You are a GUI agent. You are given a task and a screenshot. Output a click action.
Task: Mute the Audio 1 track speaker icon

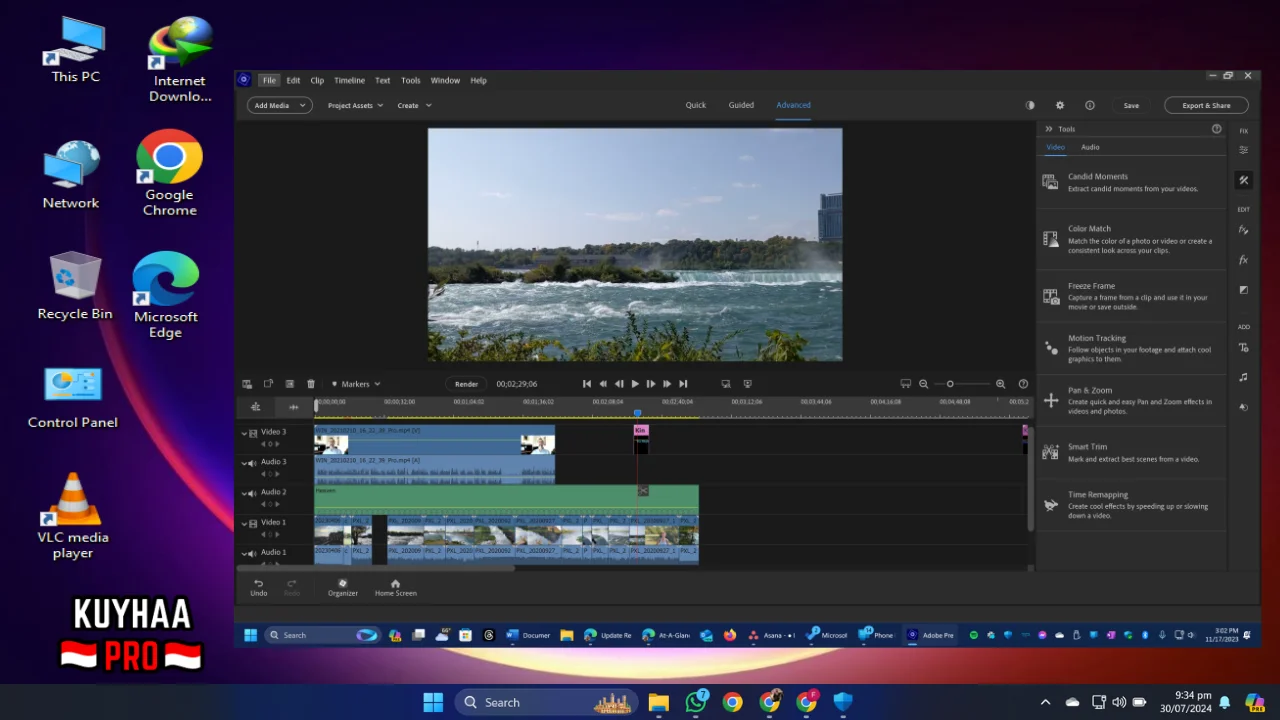(x=253, y=553)
